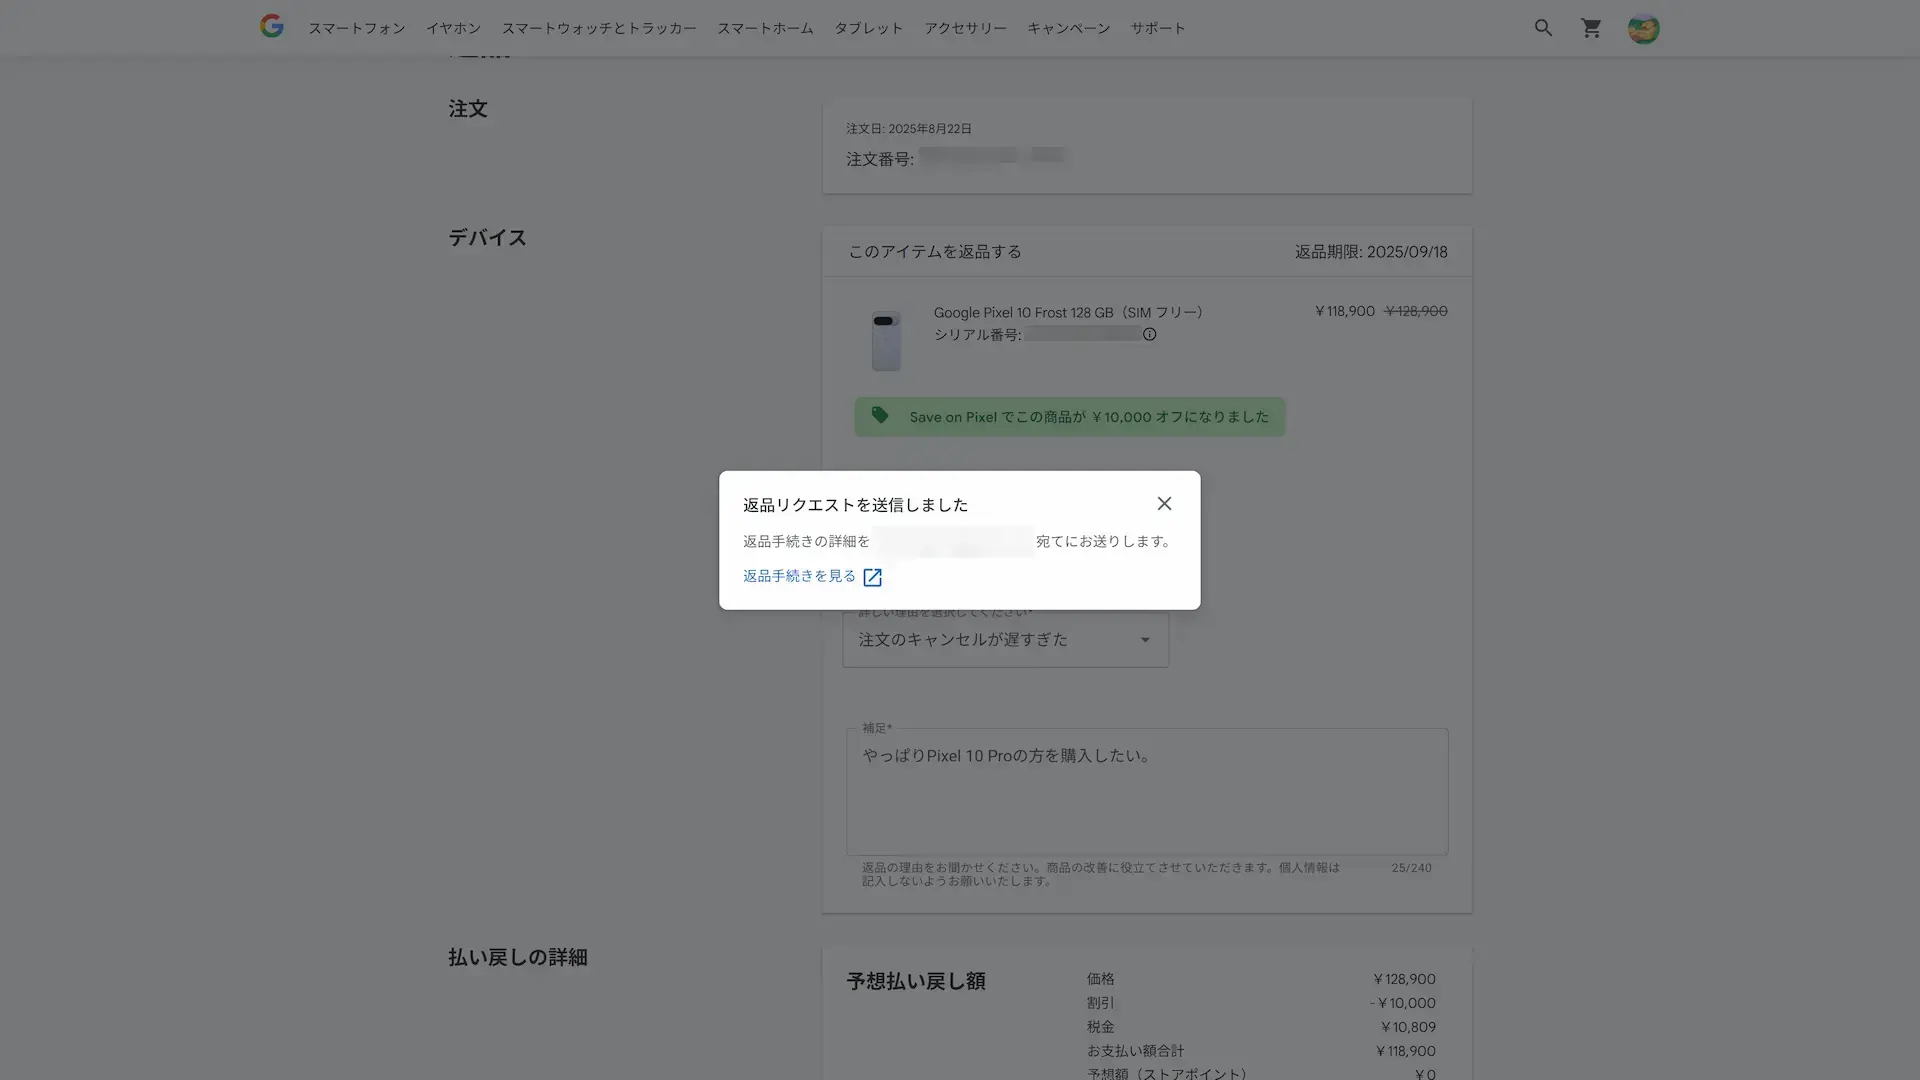1920x1080 pixels.
Task: Close the 返品リクエストを送信しました dialog
Action: [x=1164, y=503]
